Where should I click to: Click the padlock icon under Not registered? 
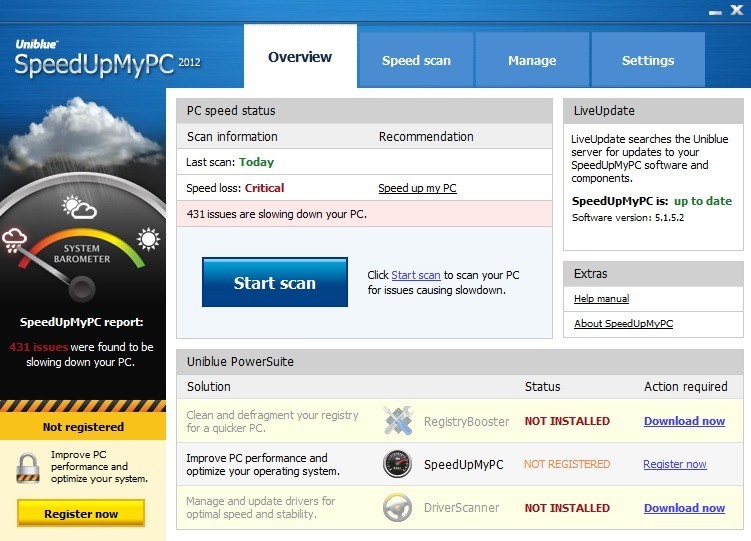[27, 466]
